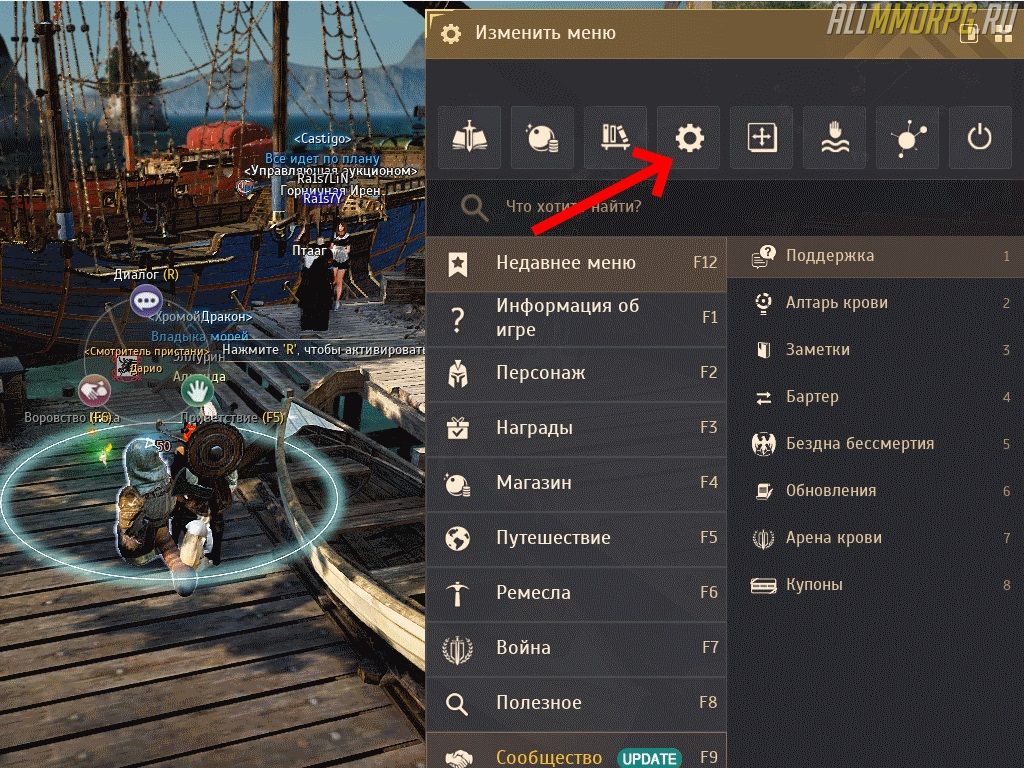
Task: Open the Недавнее меню category
Action: click(576, 263)
